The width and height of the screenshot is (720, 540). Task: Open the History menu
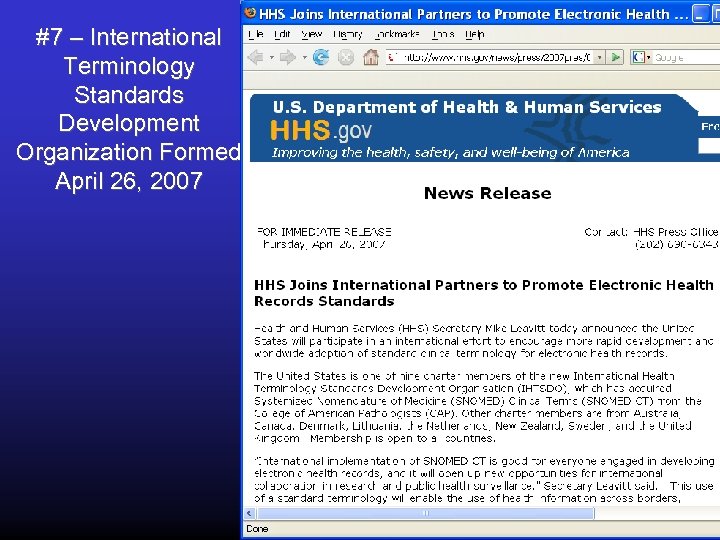348,34
